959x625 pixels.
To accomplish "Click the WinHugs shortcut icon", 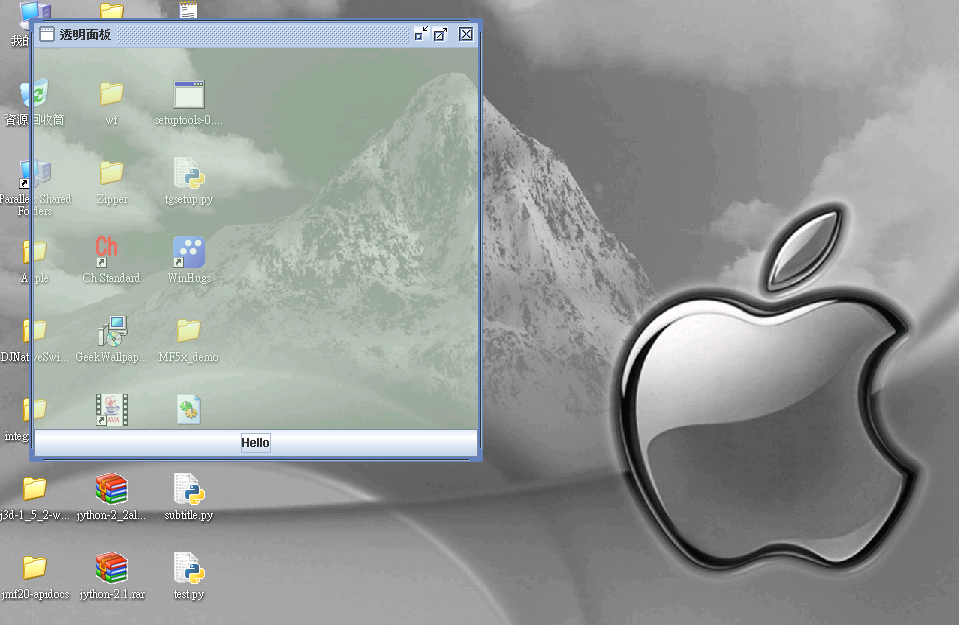I will coord(189,252).
